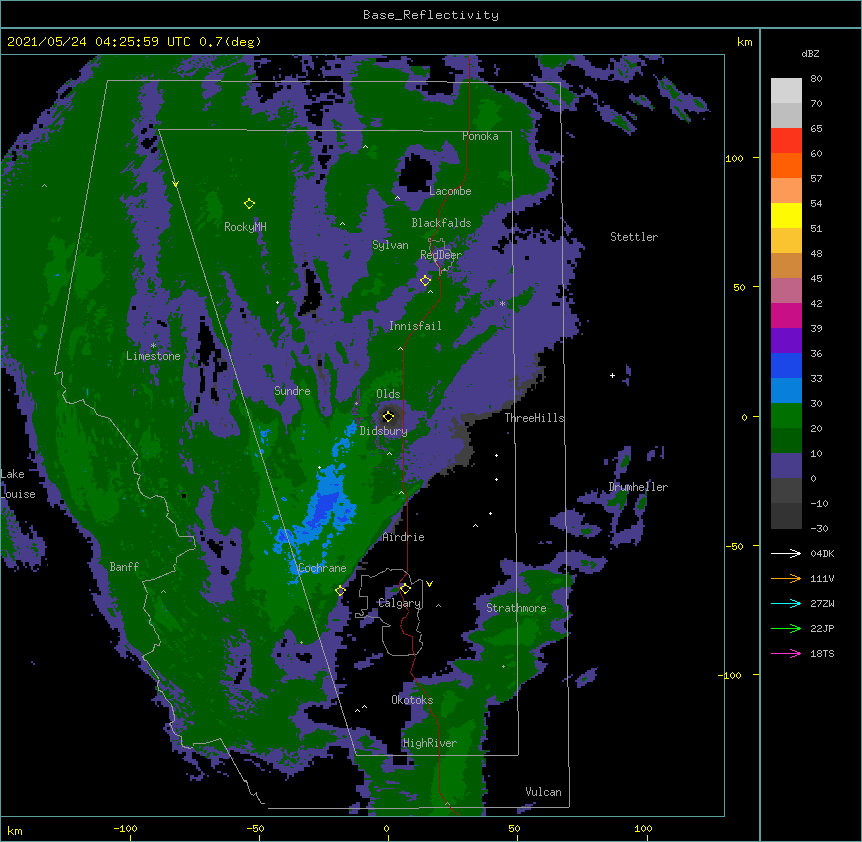The height and width of the screenshot is (842, 862).
Task: Click the Didsbury town label
Action: (x=383, y=431)
